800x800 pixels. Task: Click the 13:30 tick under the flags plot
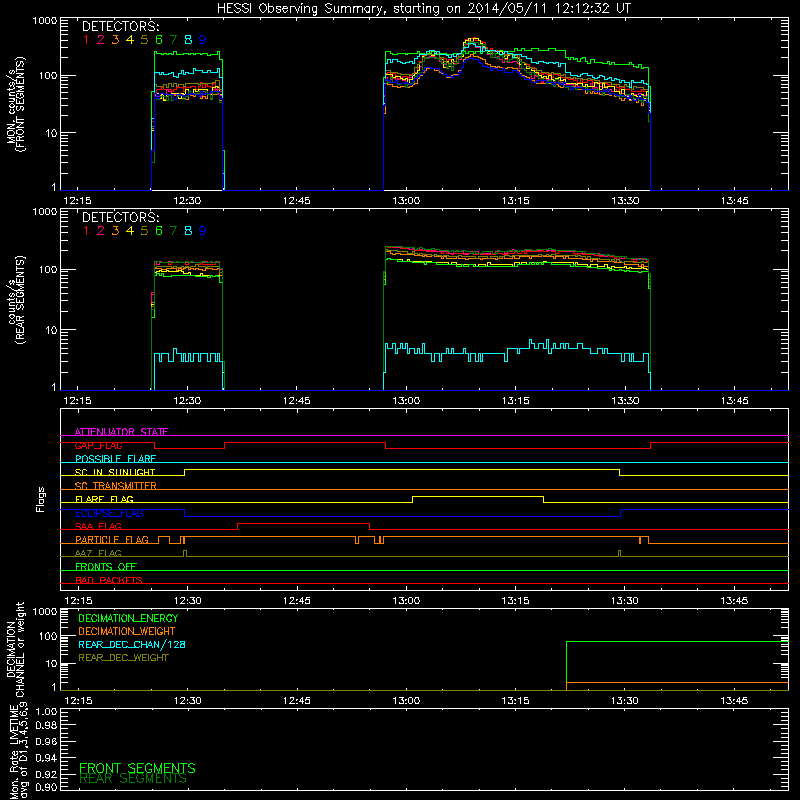pos(624,601)
